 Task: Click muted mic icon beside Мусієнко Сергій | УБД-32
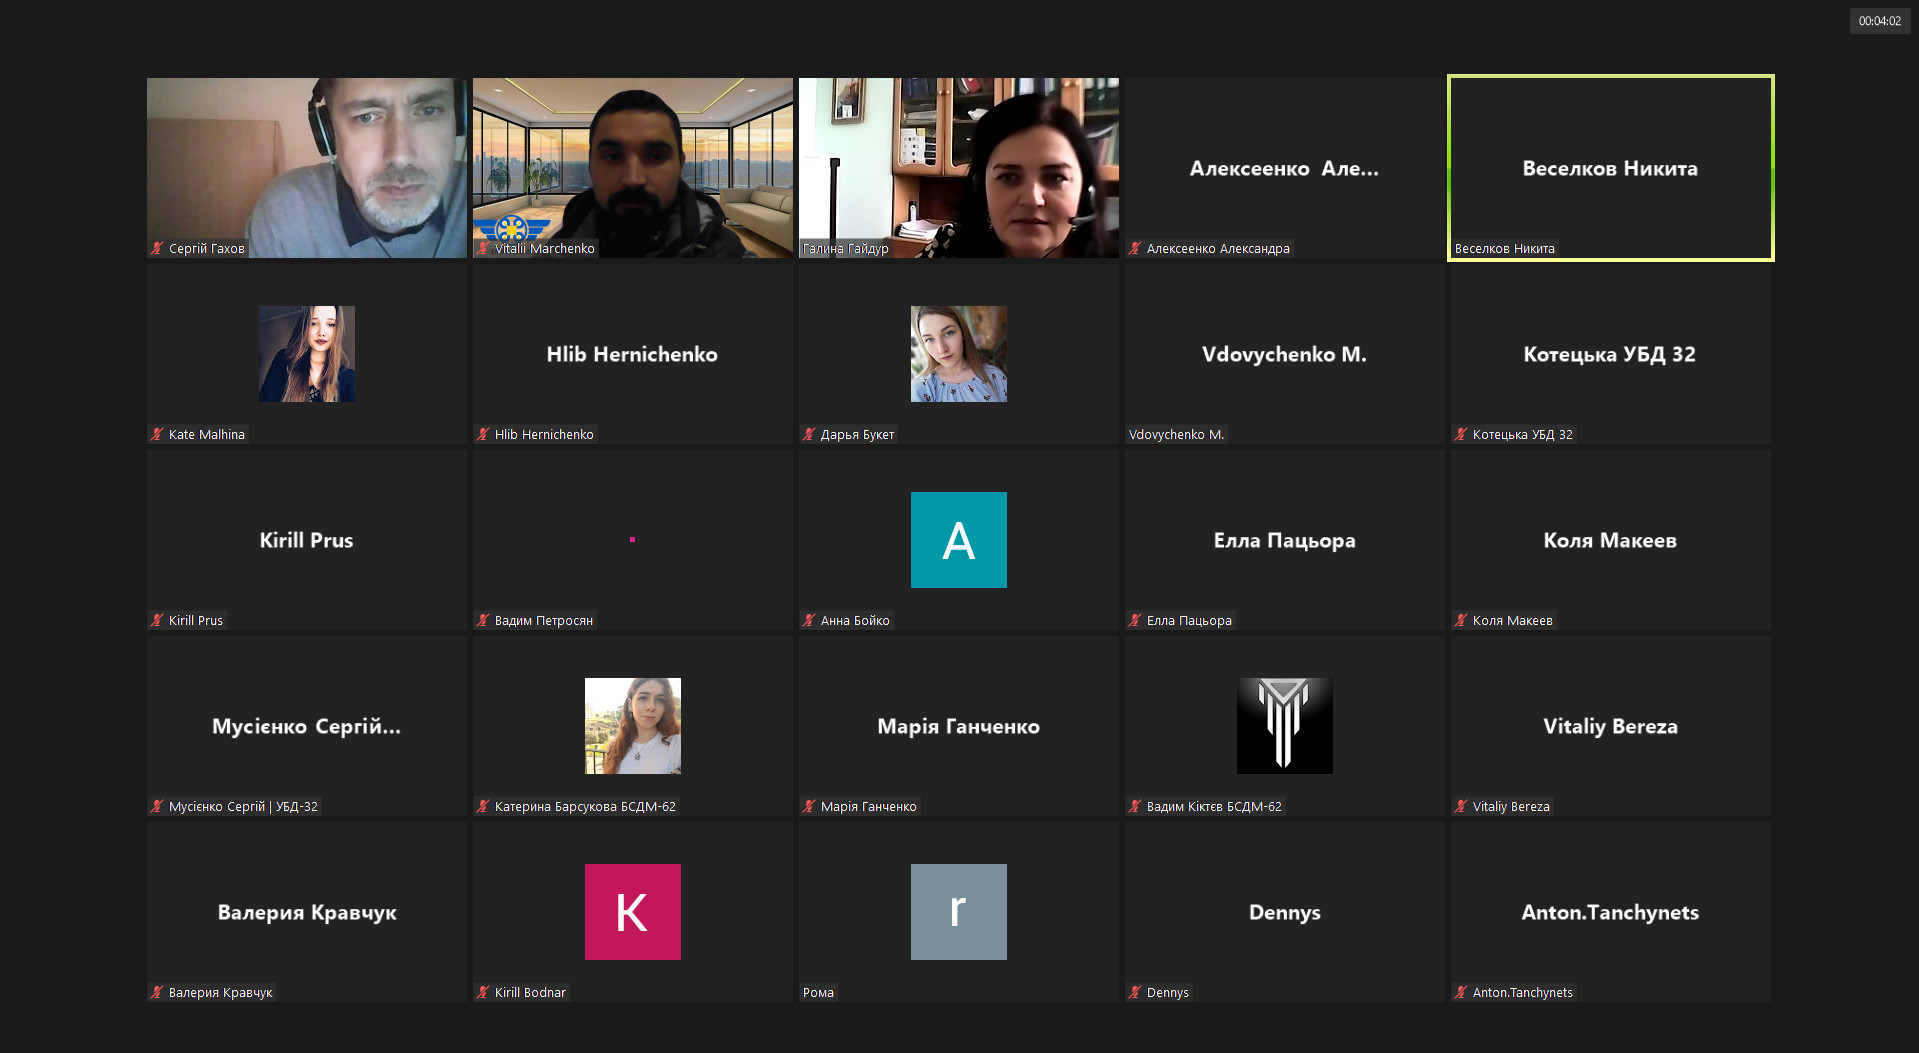tap(157, 806)
